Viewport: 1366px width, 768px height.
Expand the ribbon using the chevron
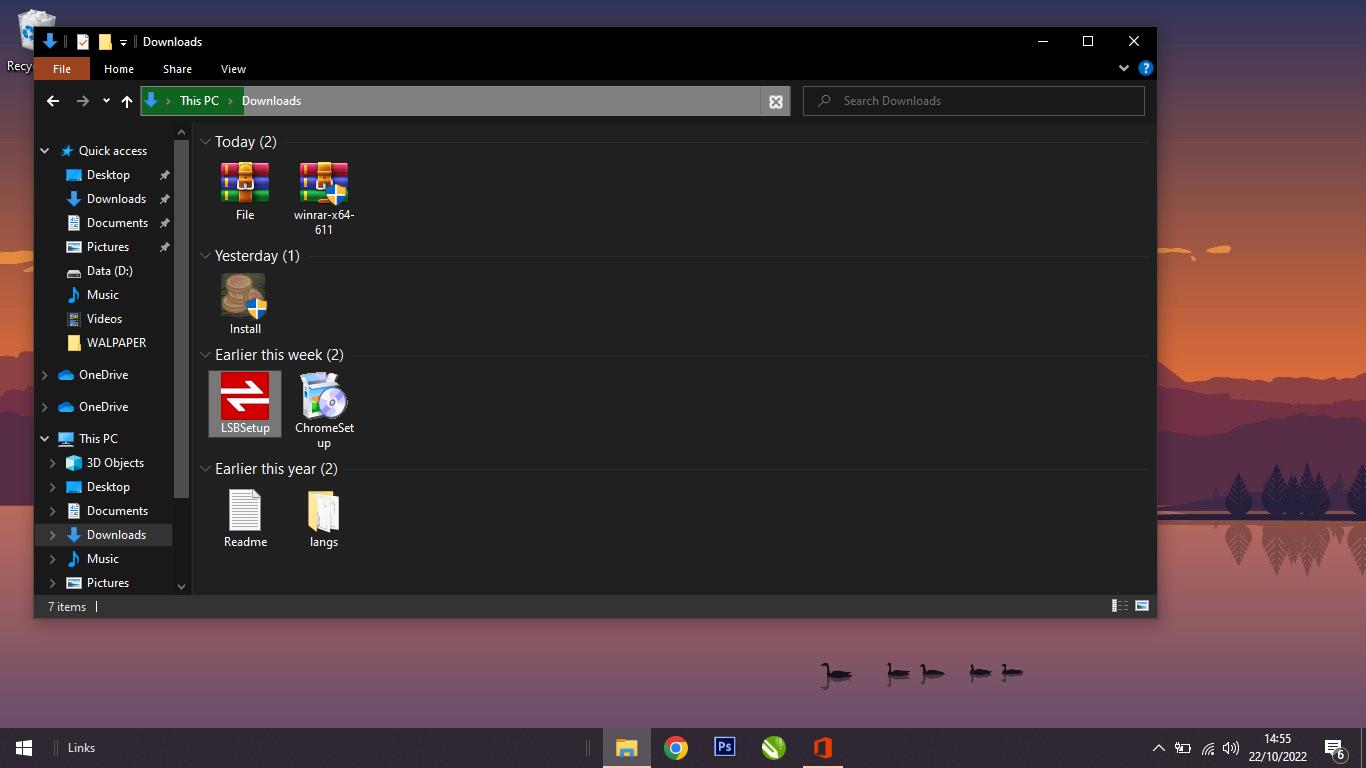(1124, 68)
